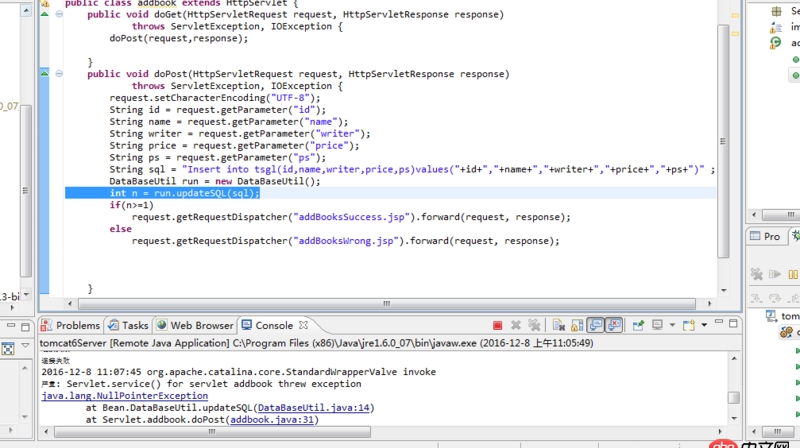Click the lower yellow overview ruler marker
Screen dimensions: 800x448
[735, 34]
